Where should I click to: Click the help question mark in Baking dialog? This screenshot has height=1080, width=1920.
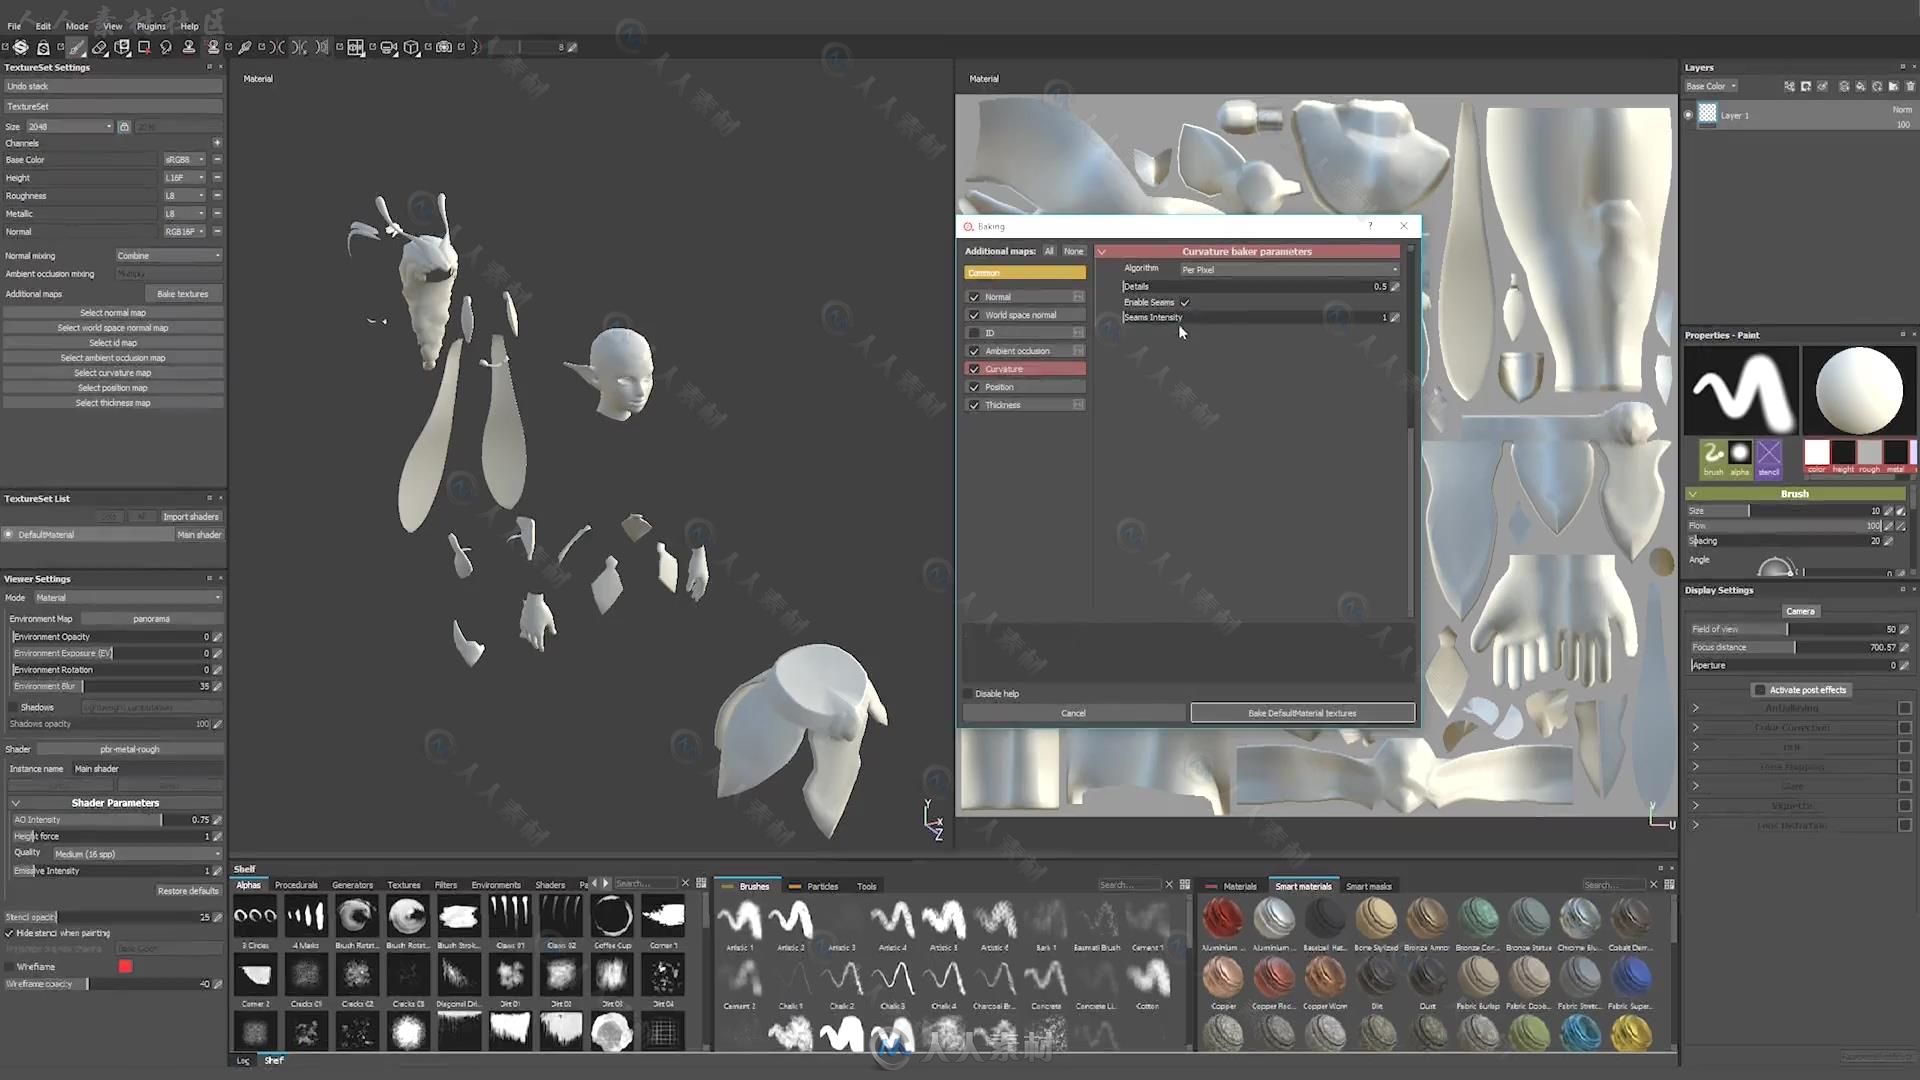(1370, 226)
